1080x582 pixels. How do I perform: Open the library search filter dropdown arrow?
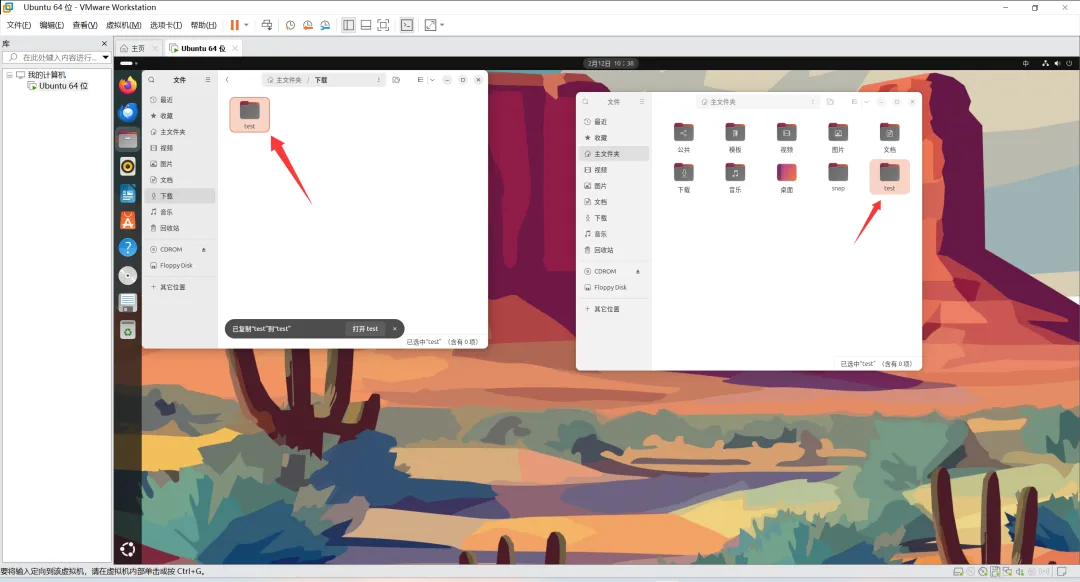(105, 57)
